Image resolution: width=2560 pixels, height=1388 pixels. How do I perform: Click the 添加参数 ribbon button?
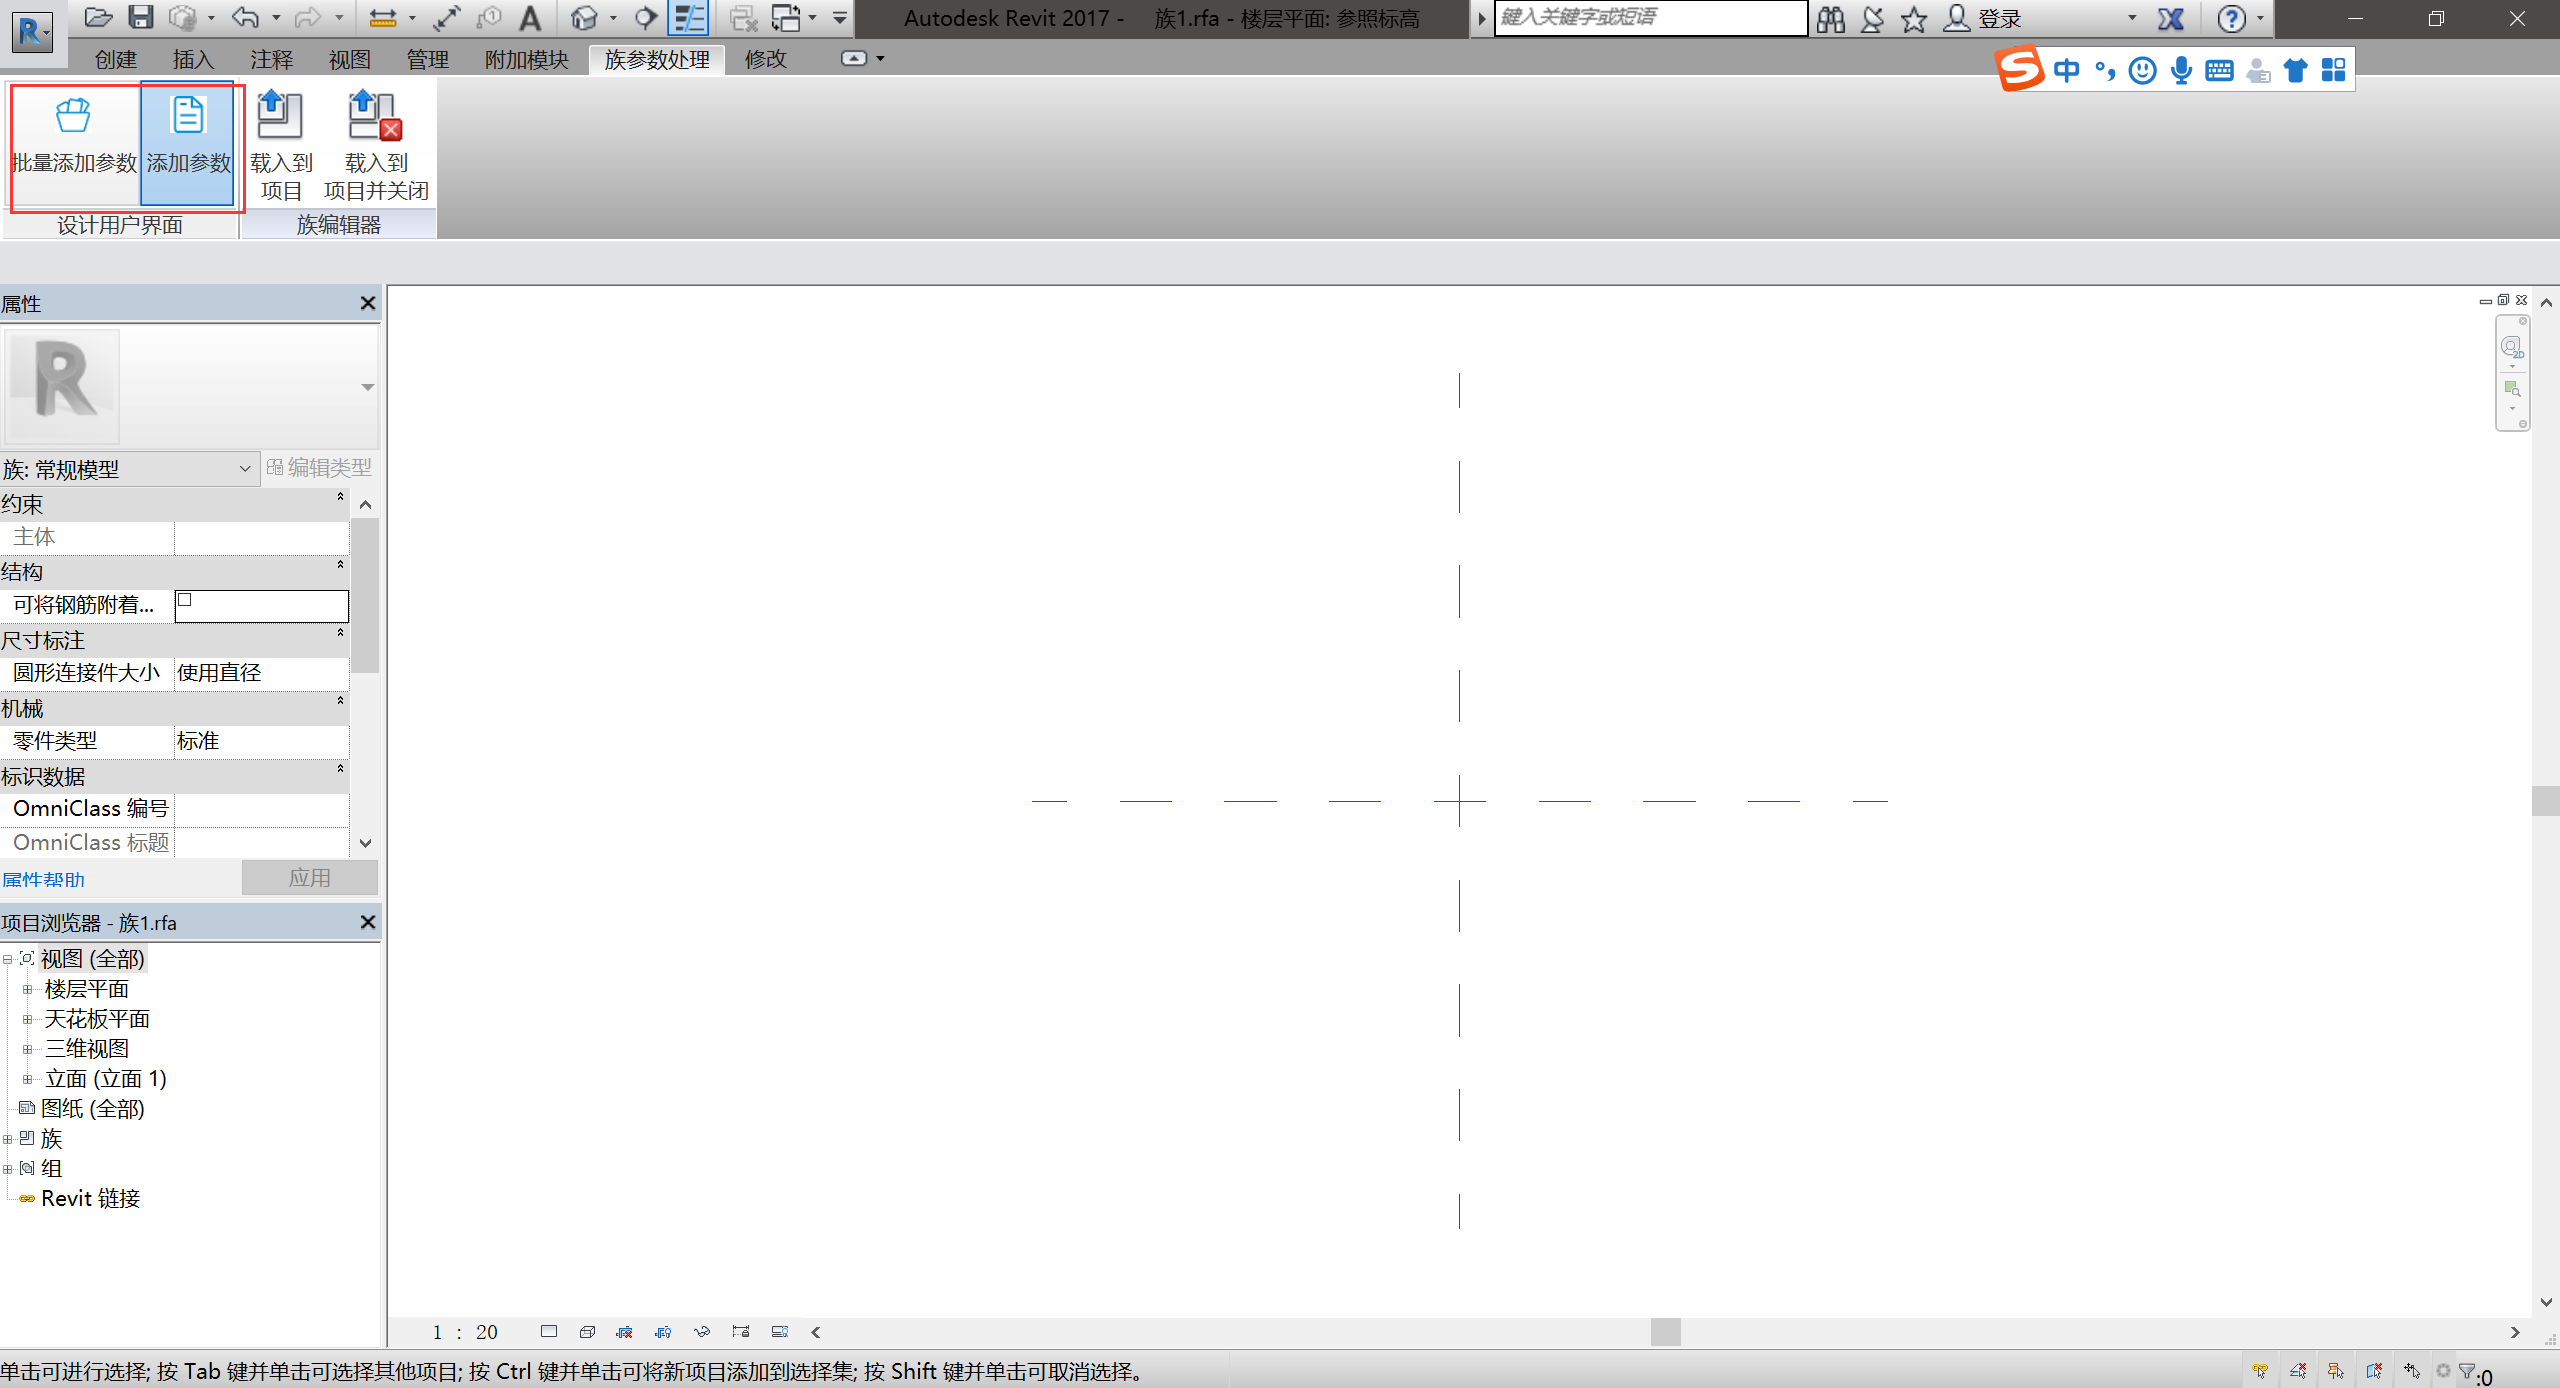point(188,138)
